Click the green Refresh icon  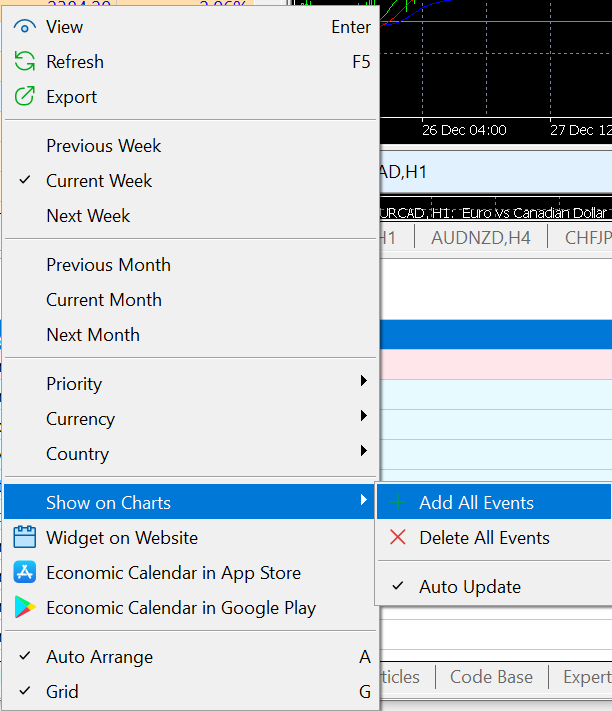tap(25, 62)
